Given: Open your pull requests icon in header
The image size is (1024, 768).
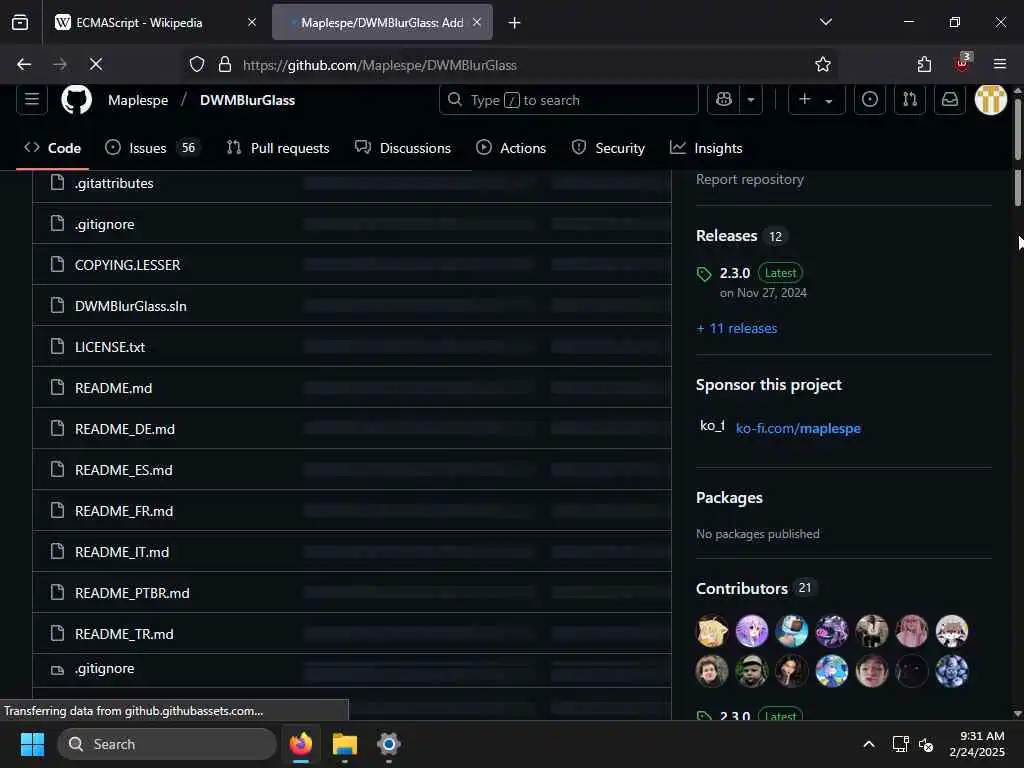Looking at the screenshot, I should (910, 99).
